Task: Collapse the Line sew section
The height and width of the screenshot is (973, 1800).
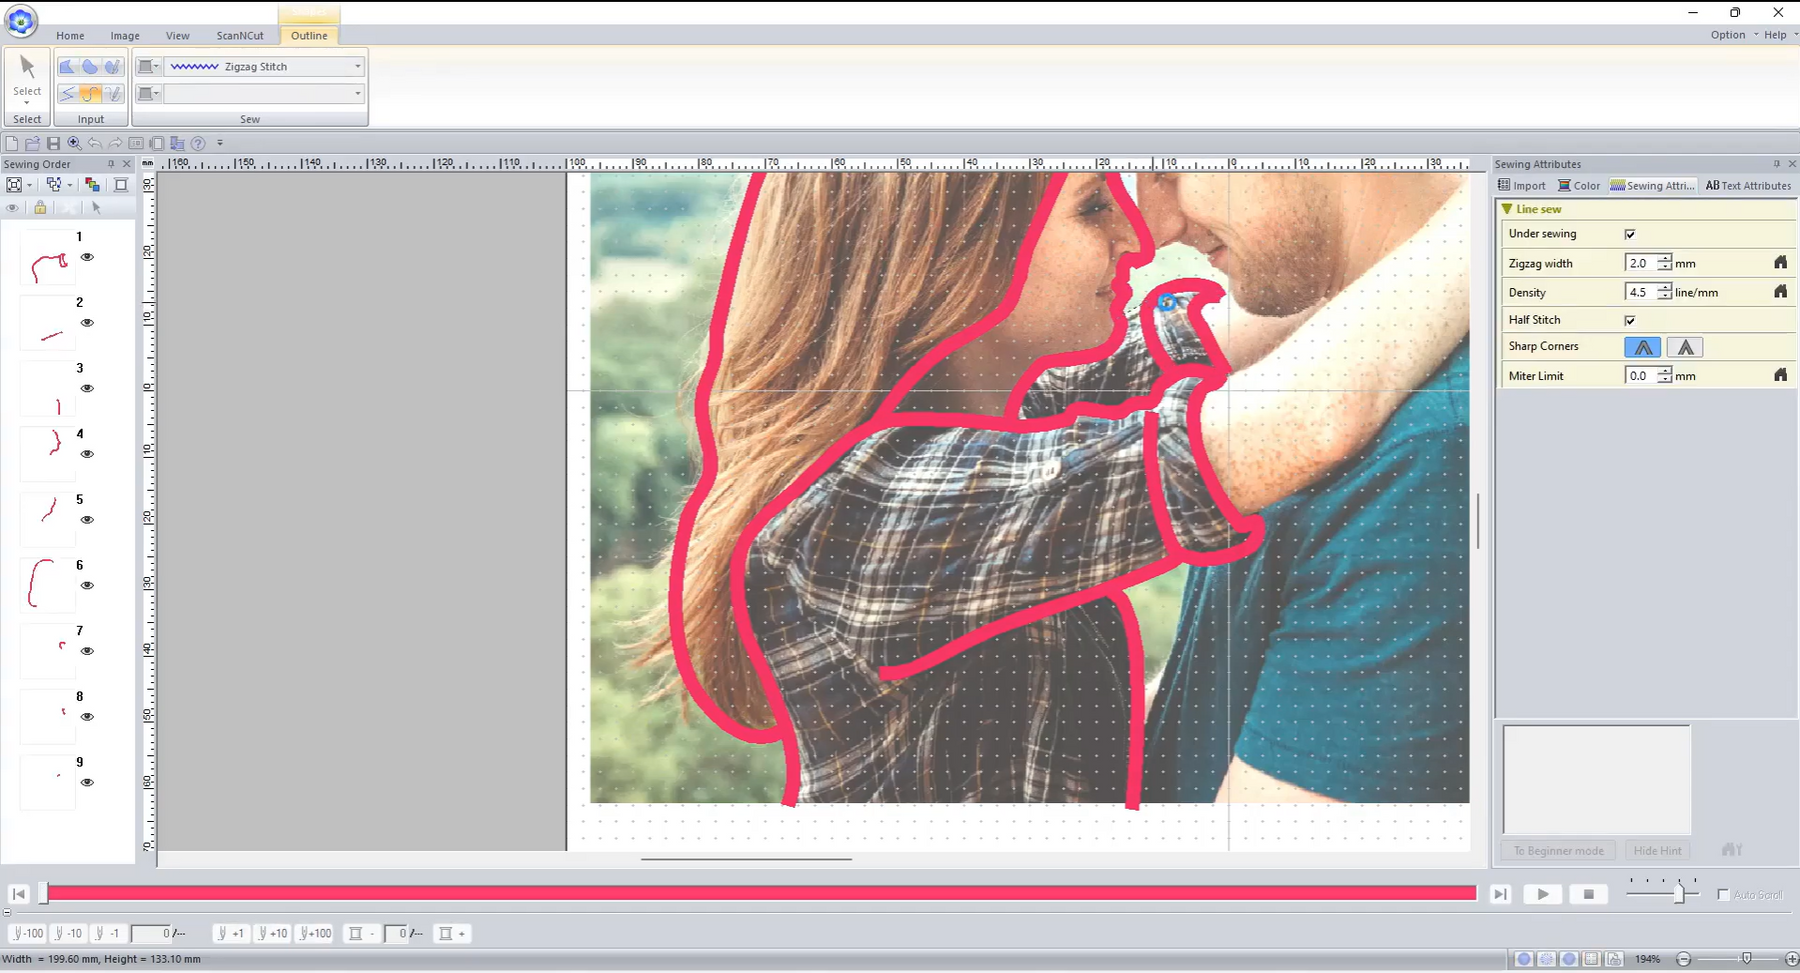Action: [x=1507, y=209]
